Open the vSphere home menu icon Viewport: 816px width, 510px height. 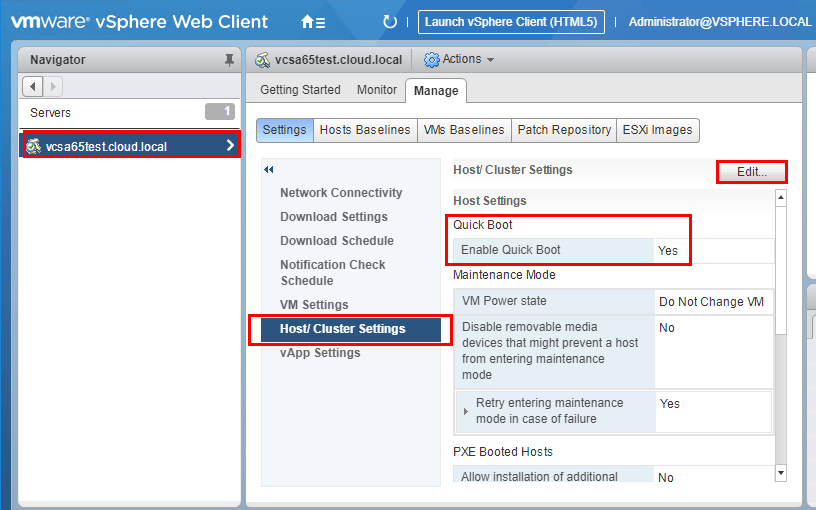tap(312, 22)
